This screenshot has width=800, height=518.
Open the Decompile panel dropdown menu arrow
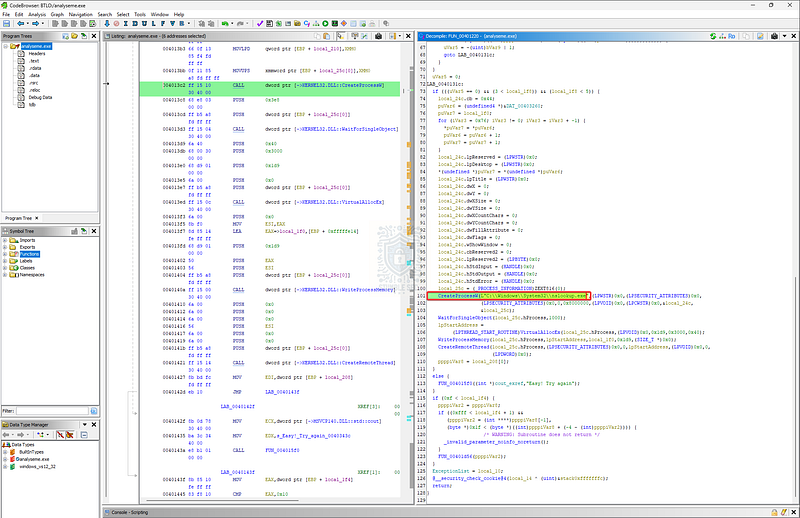[x=785, y=36]
